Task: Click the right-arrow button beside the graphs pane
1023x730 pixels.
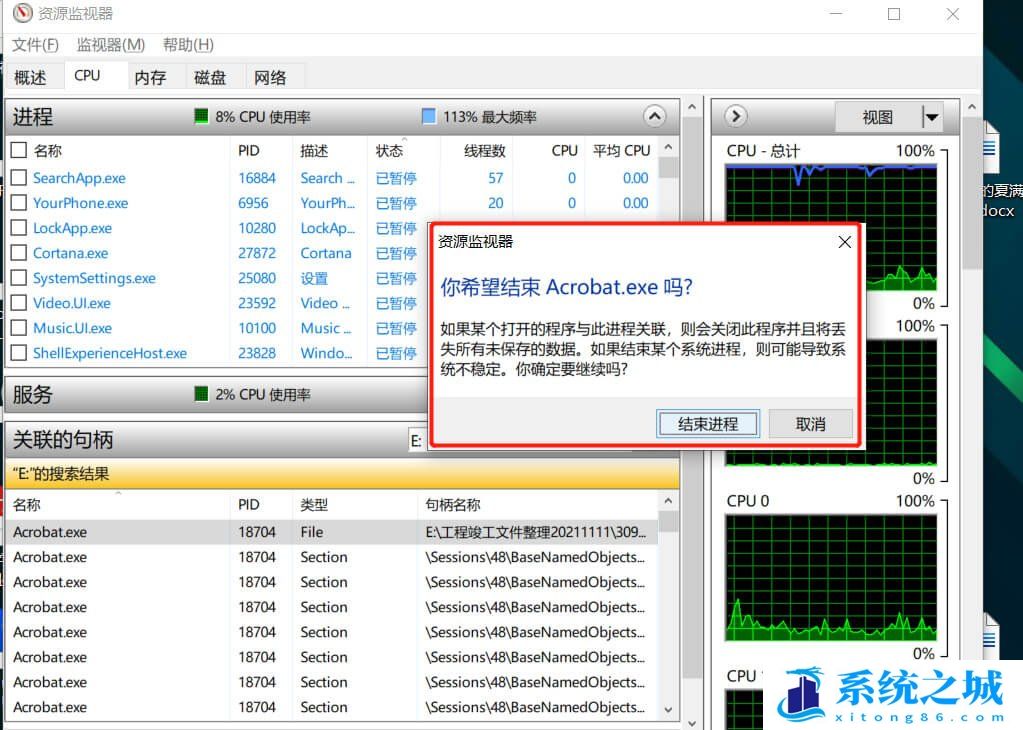Action: 736,116
